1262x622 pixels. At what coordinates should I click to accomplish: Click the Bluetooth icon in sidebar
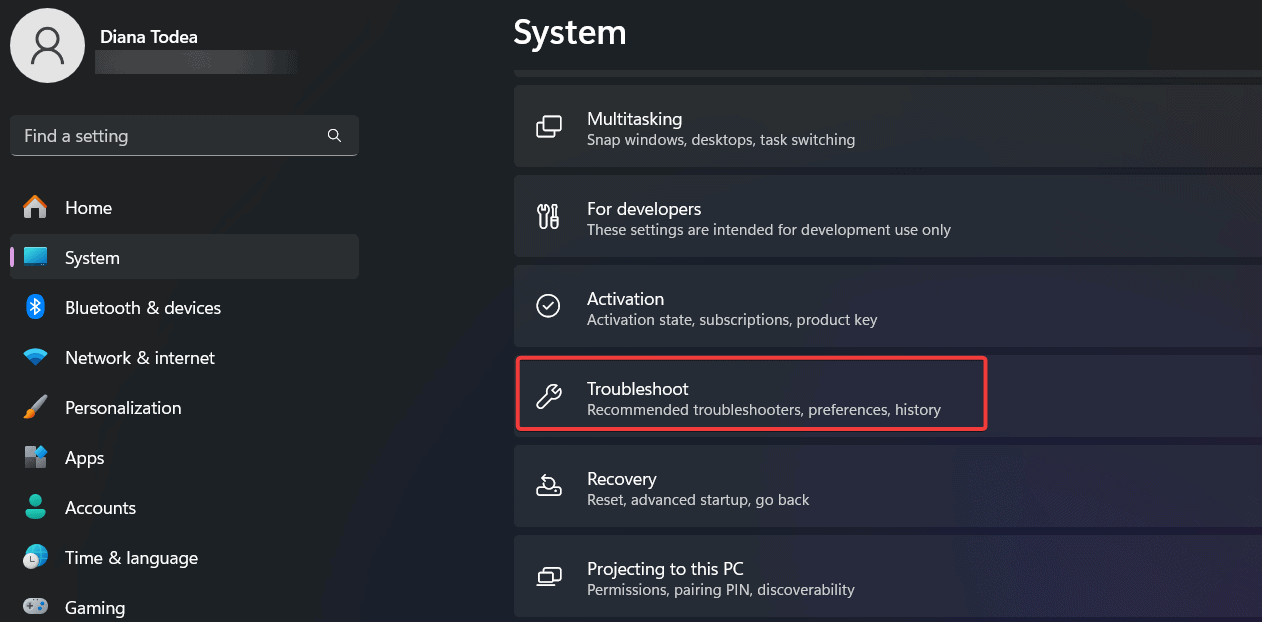(x=36, y=308)
